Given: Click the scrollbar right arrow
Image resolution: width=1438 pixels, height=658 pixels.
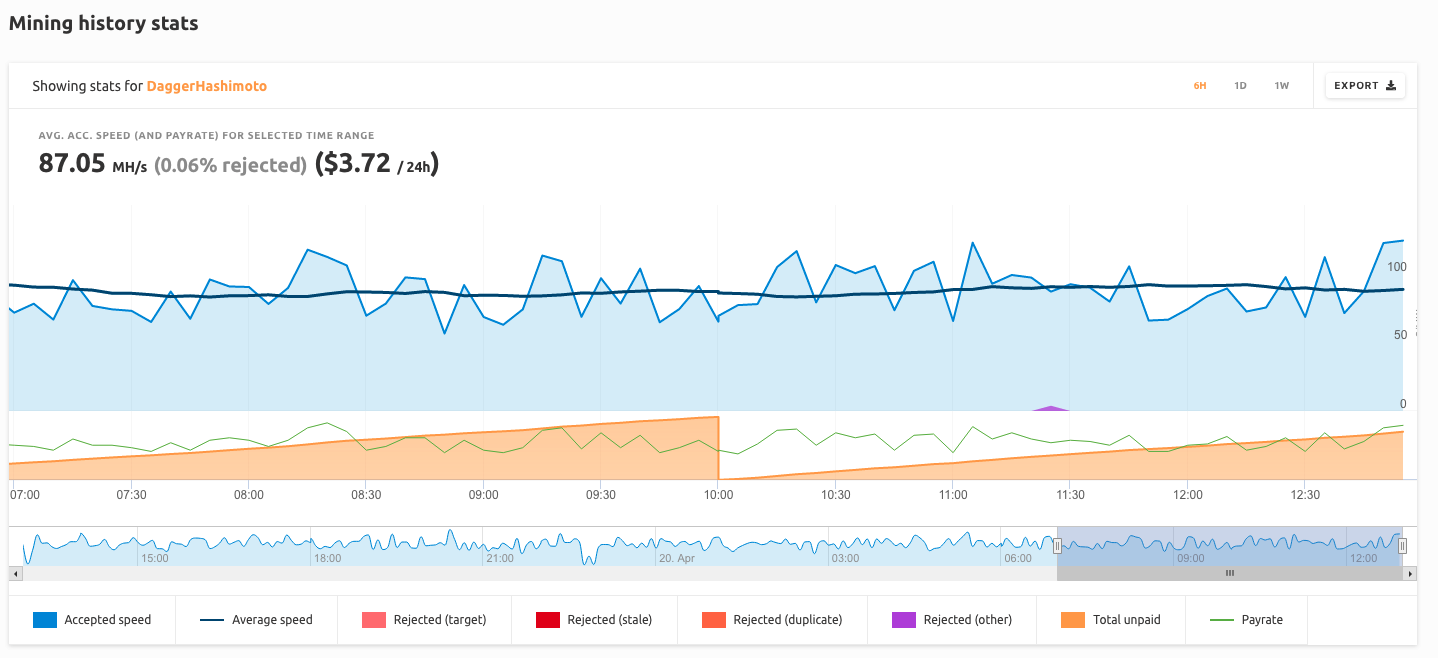Looking at the screenshot, I should (1411, 574).
